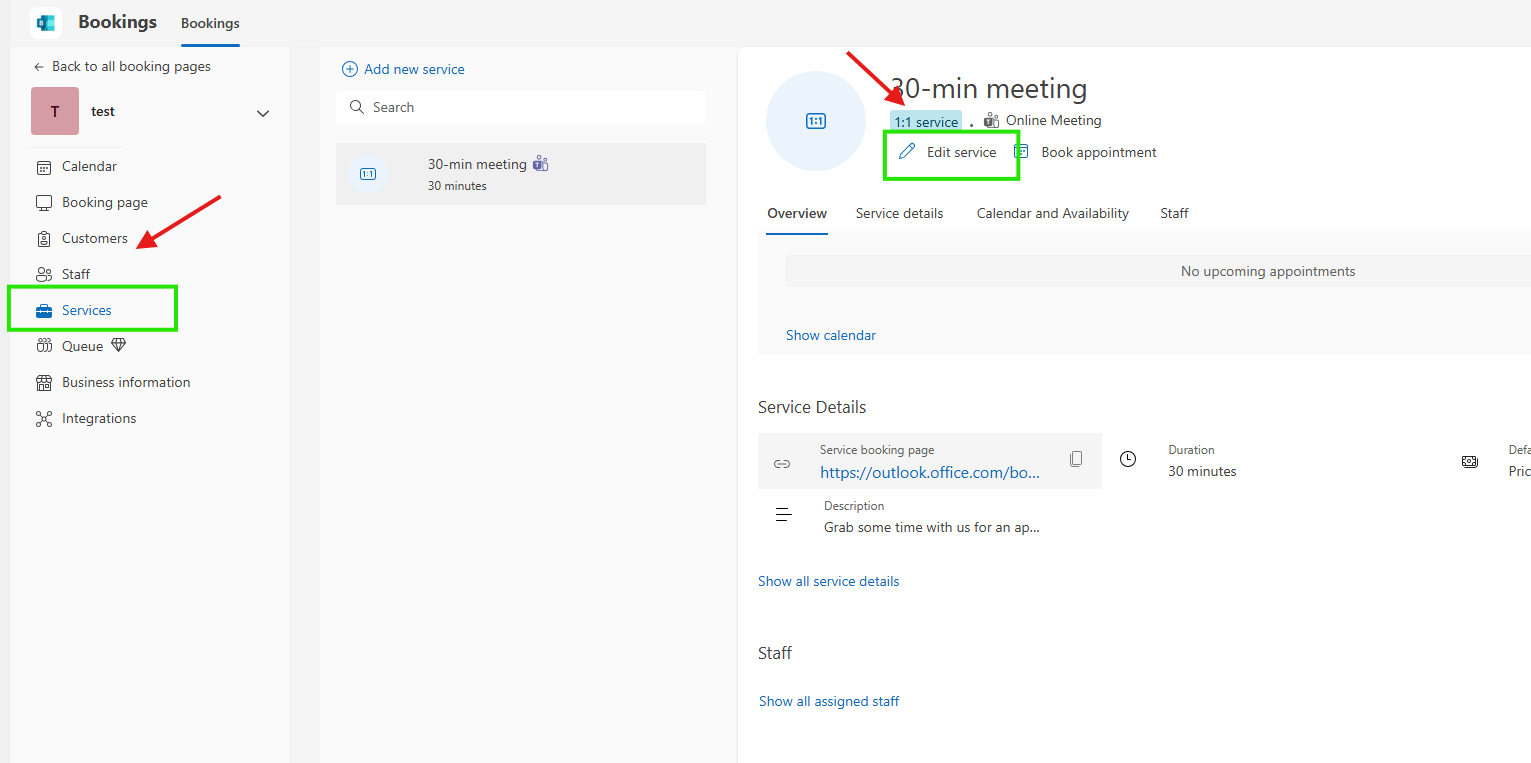Viewport: 1531px width, 763px height.
Task: Click the Teams icon beside 30-min meeting in list
Action: click(541, 164)
